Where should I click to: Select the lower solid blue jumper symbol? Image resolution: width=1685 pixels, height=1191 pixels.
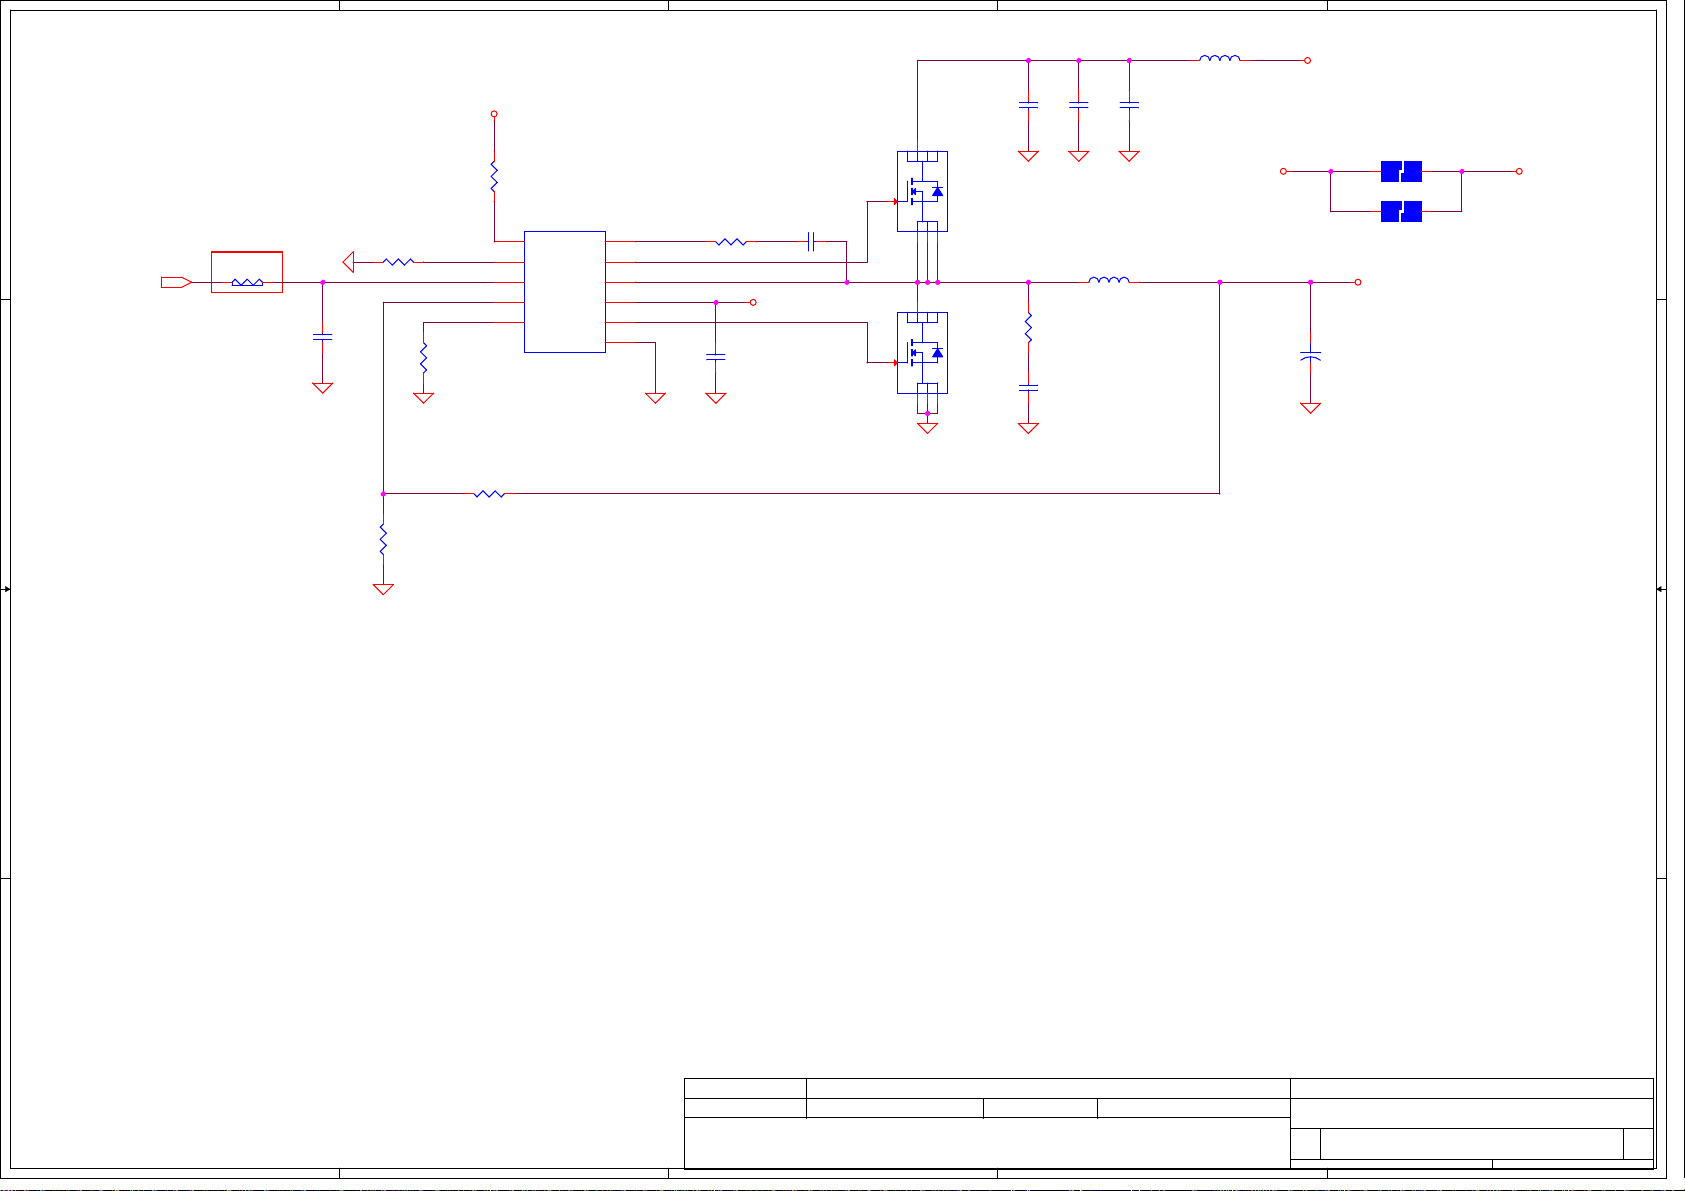(x=1401, y=211)
